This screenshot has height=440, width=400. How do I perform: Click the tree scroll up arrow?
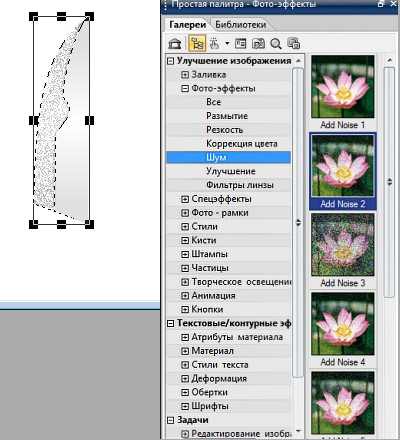coord(298,61)
